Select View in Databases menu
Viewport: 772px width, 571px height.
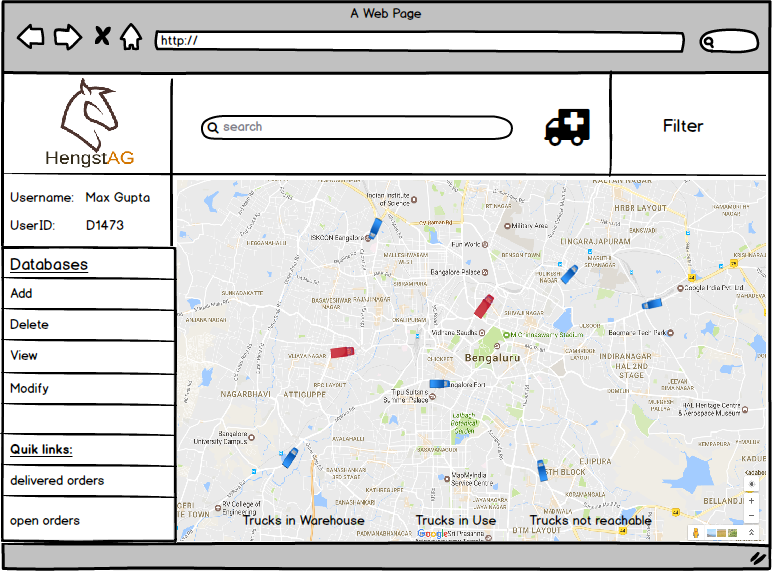(89, 356)
